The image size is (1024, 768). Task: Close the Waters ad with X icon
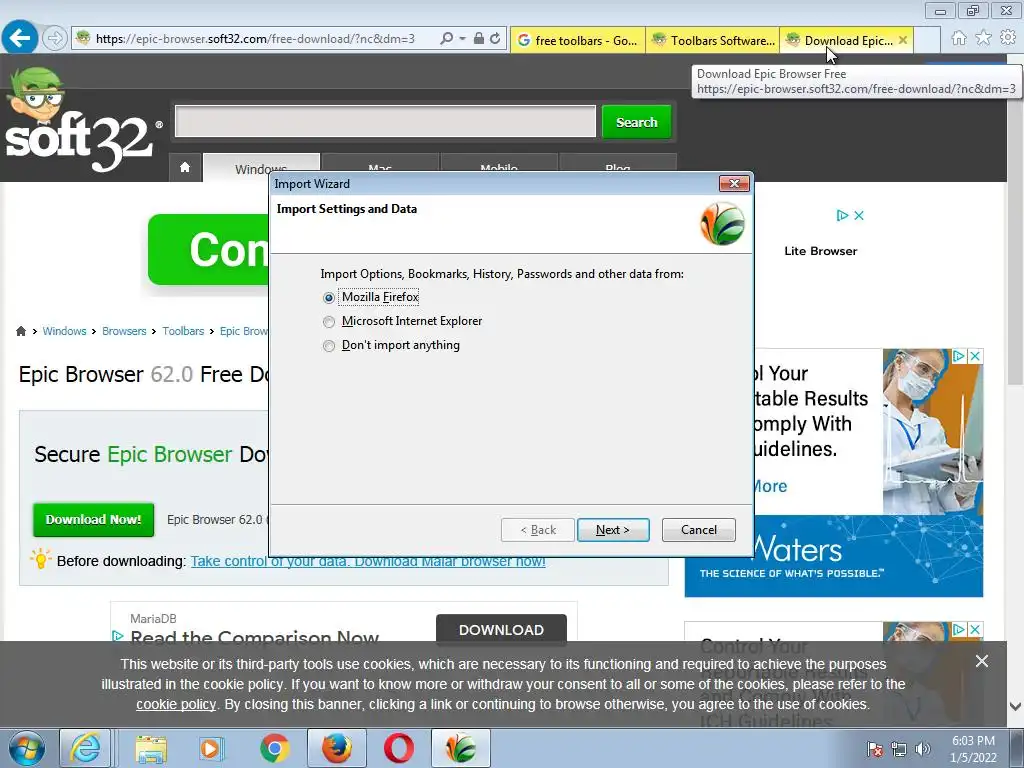975,356
